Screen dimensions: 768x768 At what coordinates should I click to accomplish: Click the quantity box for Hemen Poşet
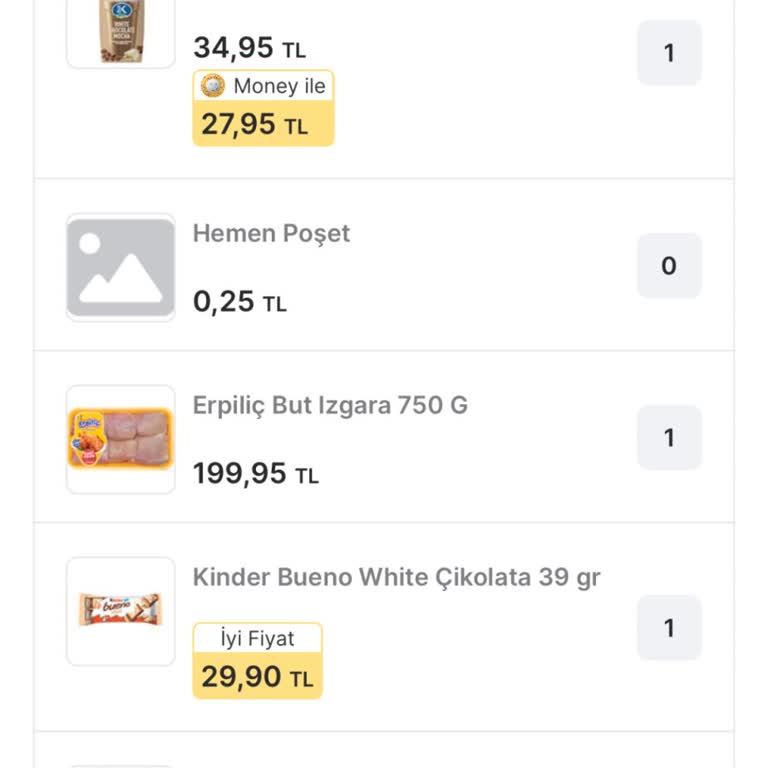click(669, 266)
